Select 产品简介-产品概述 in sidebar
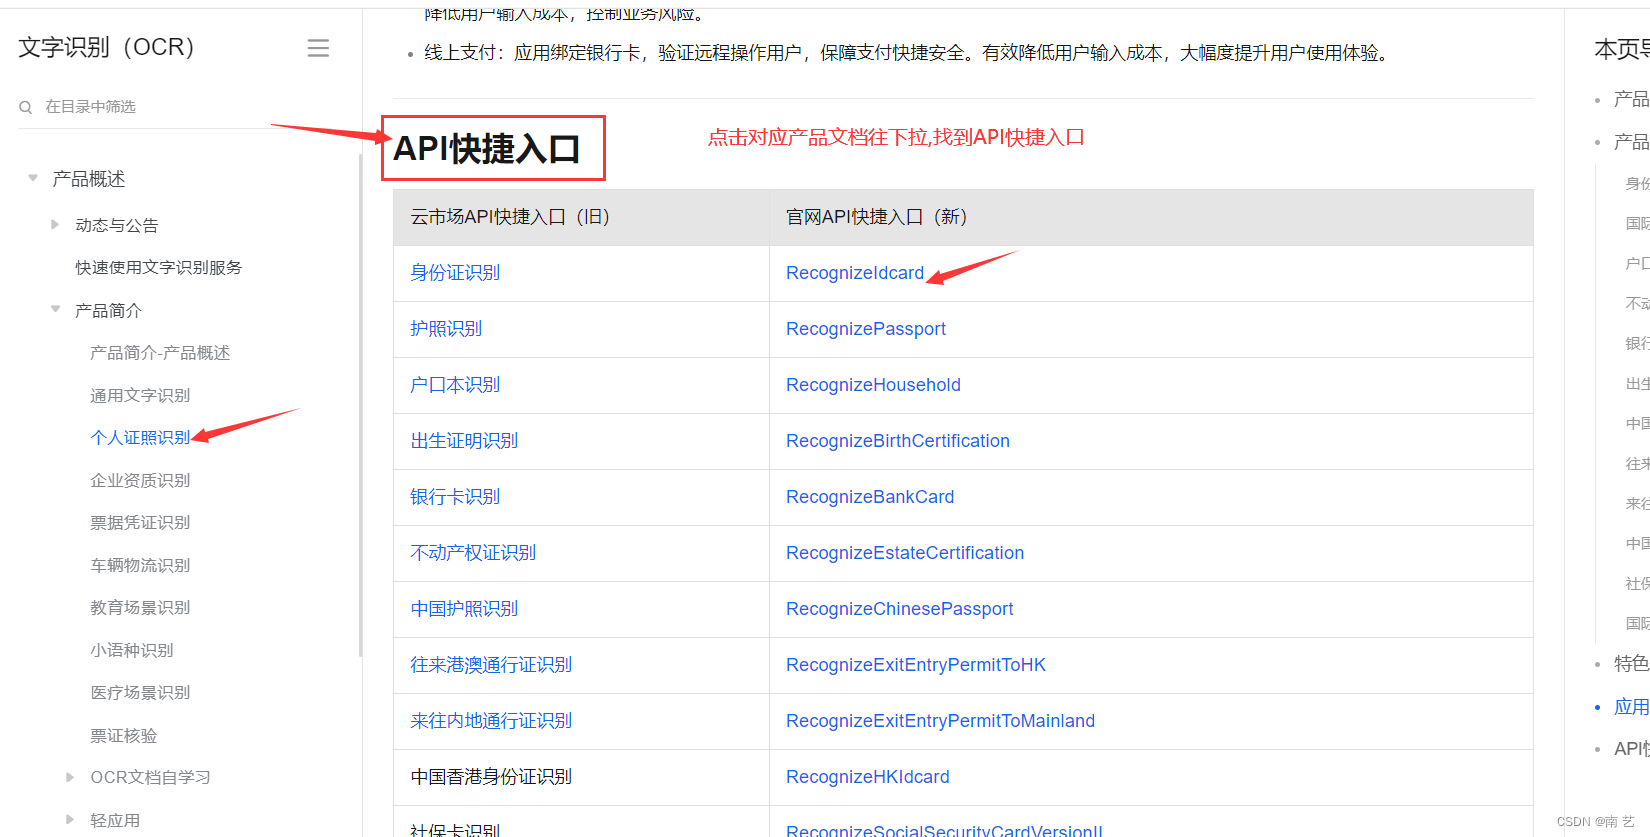The width and height of the screenshot is (1650, 837). pos(160,353)
